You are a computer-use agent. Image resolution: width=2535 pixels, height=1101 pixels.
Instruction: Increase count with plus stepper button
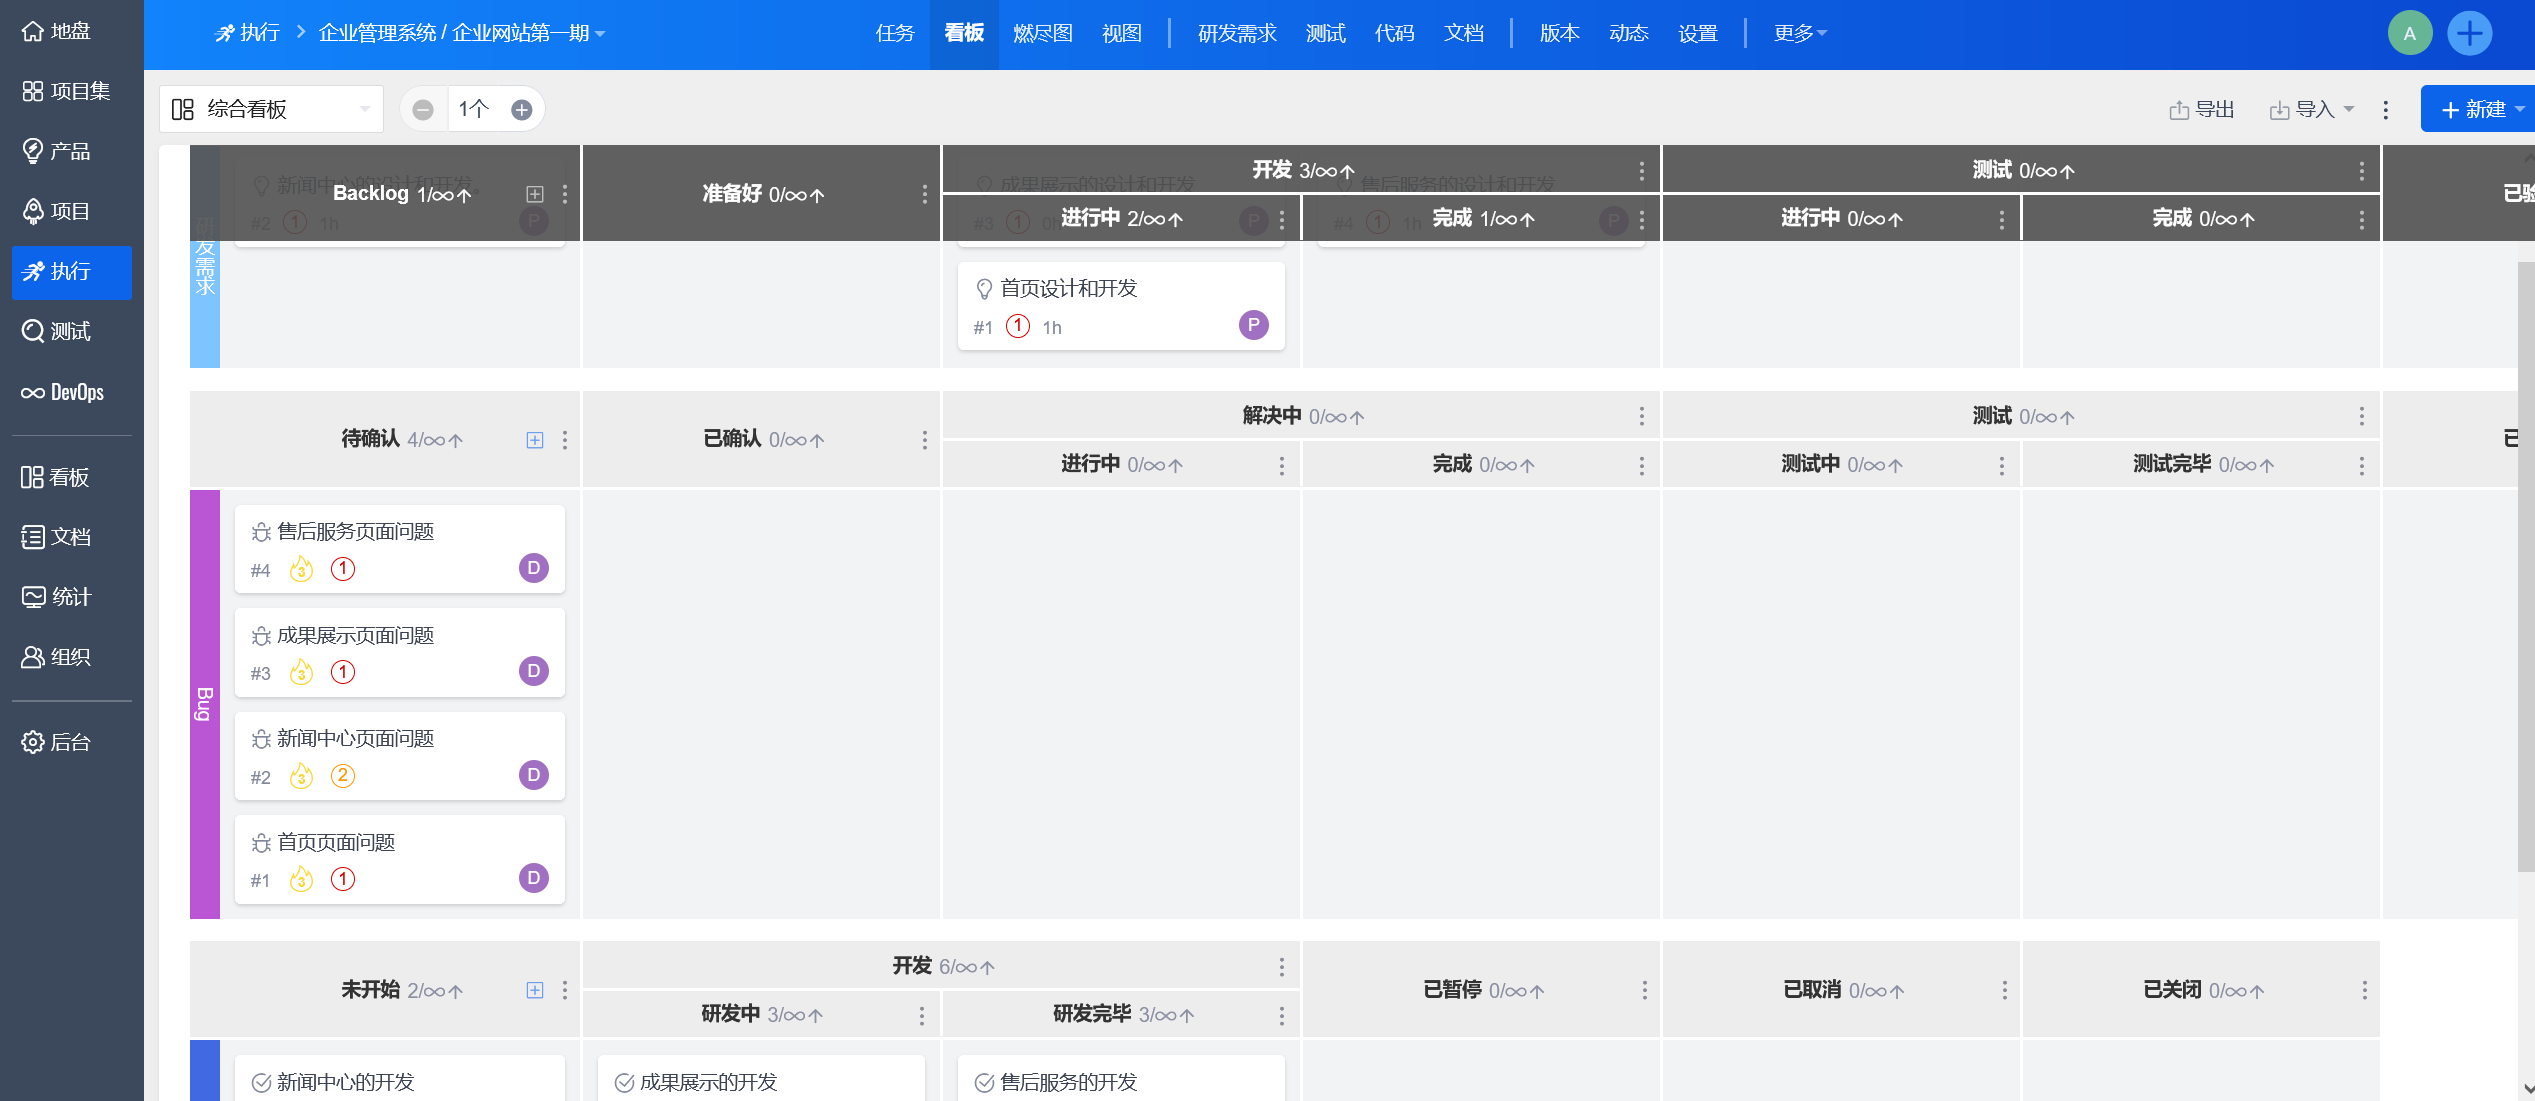pos(521,110)
